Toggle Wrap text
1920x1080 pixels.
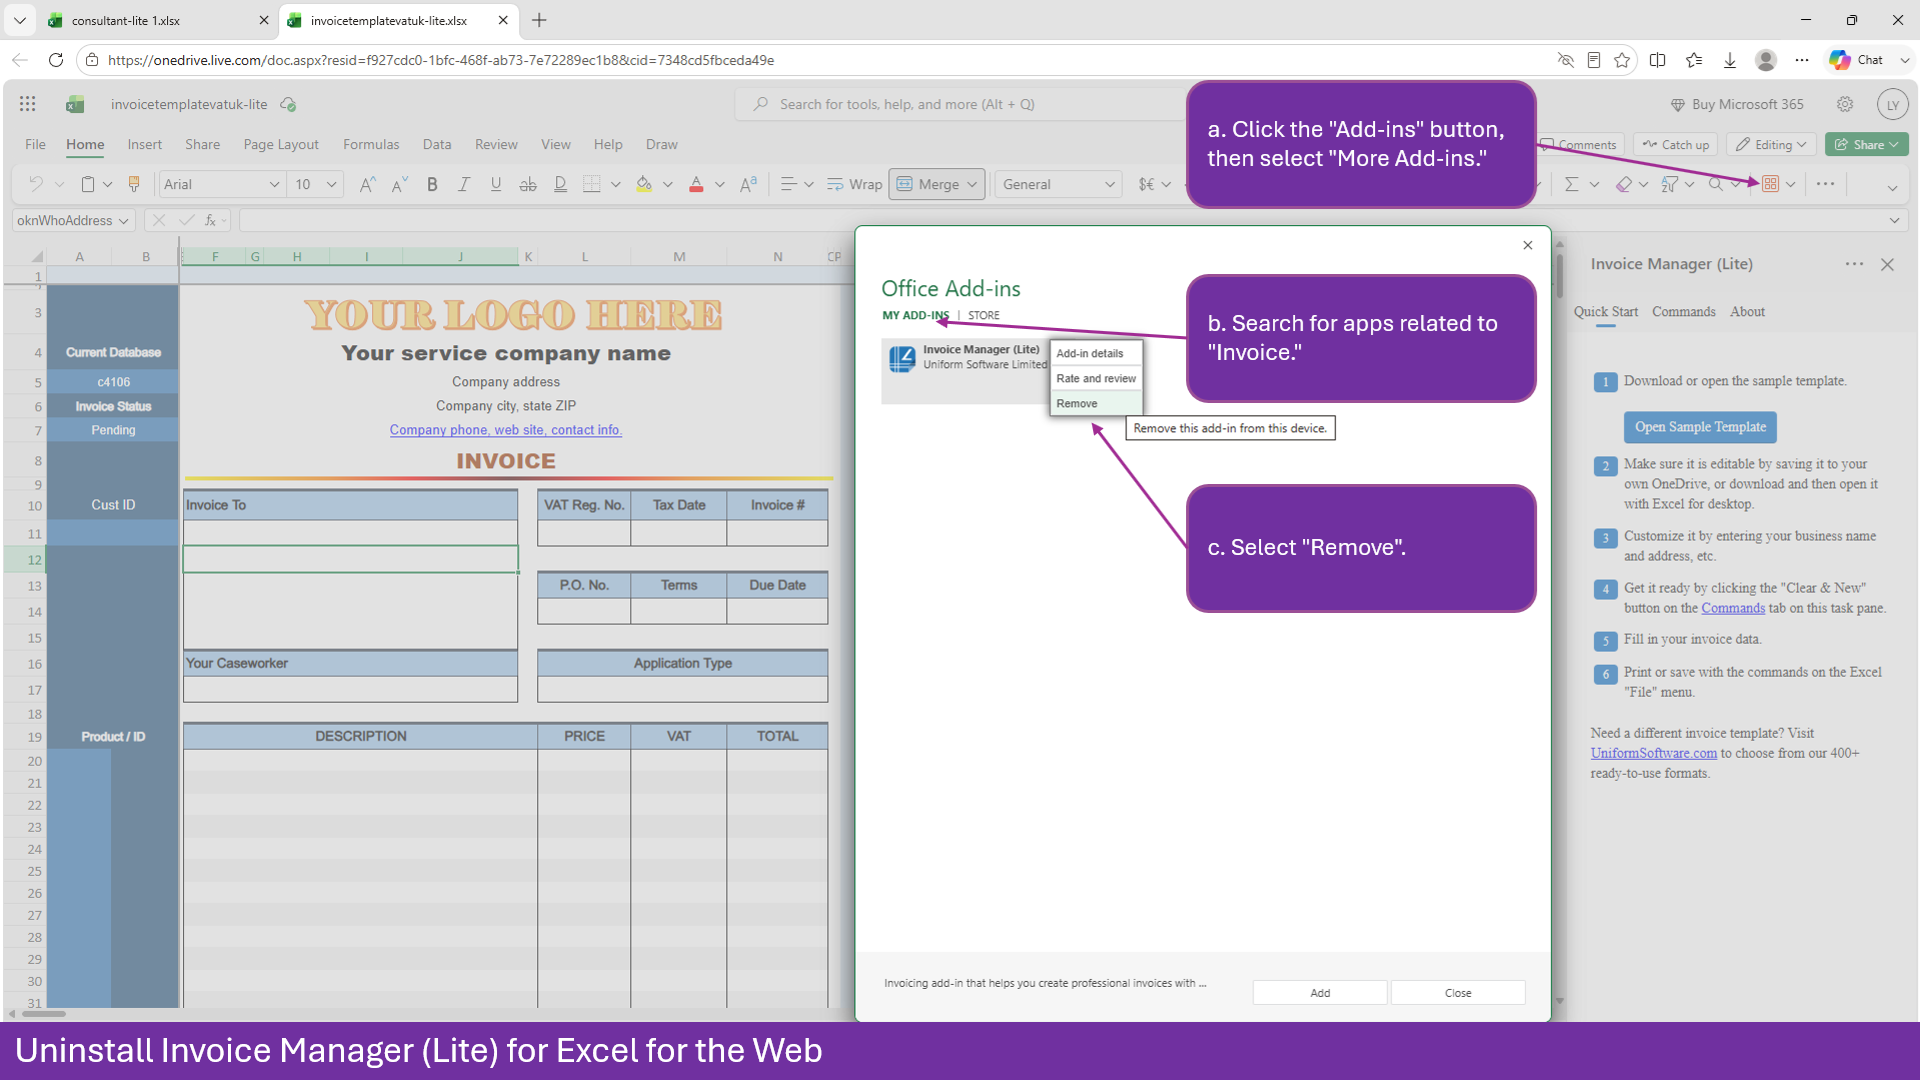point(855,184)
